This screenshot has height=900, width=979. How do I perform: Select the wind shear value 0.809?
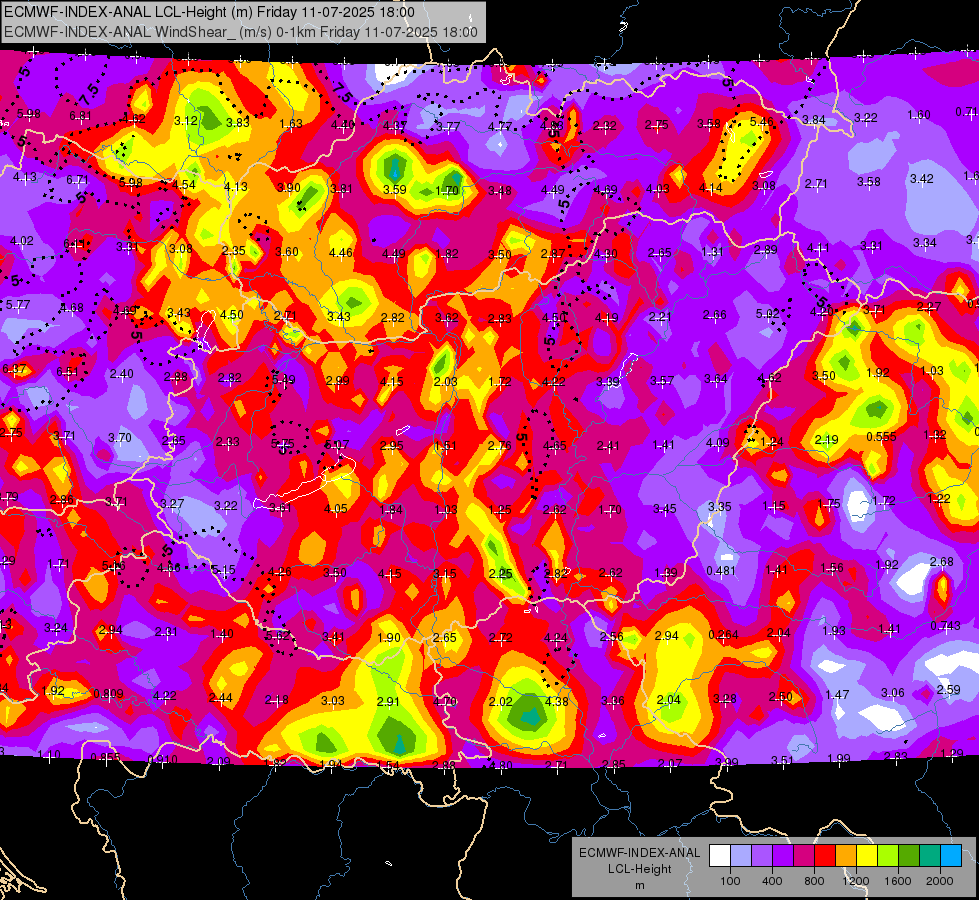[108, 693]
